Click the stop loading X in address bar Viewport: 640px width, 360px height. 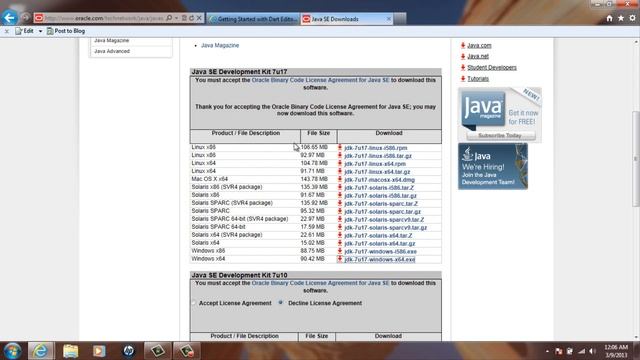[x=199, y=18]
